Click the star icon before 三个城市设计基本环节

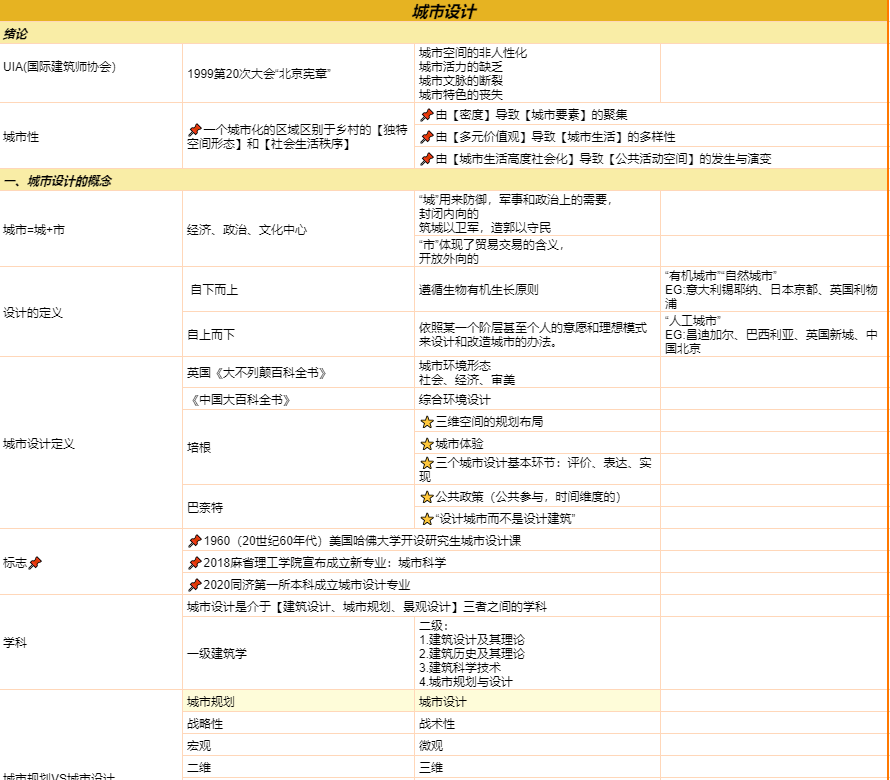point(426,463)
